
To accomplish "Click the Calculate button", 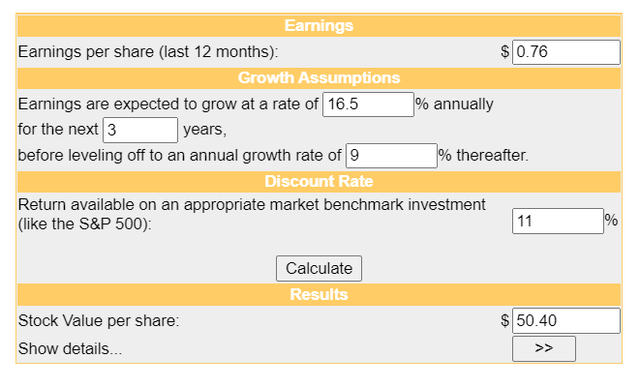I will [x=319, y=268].
